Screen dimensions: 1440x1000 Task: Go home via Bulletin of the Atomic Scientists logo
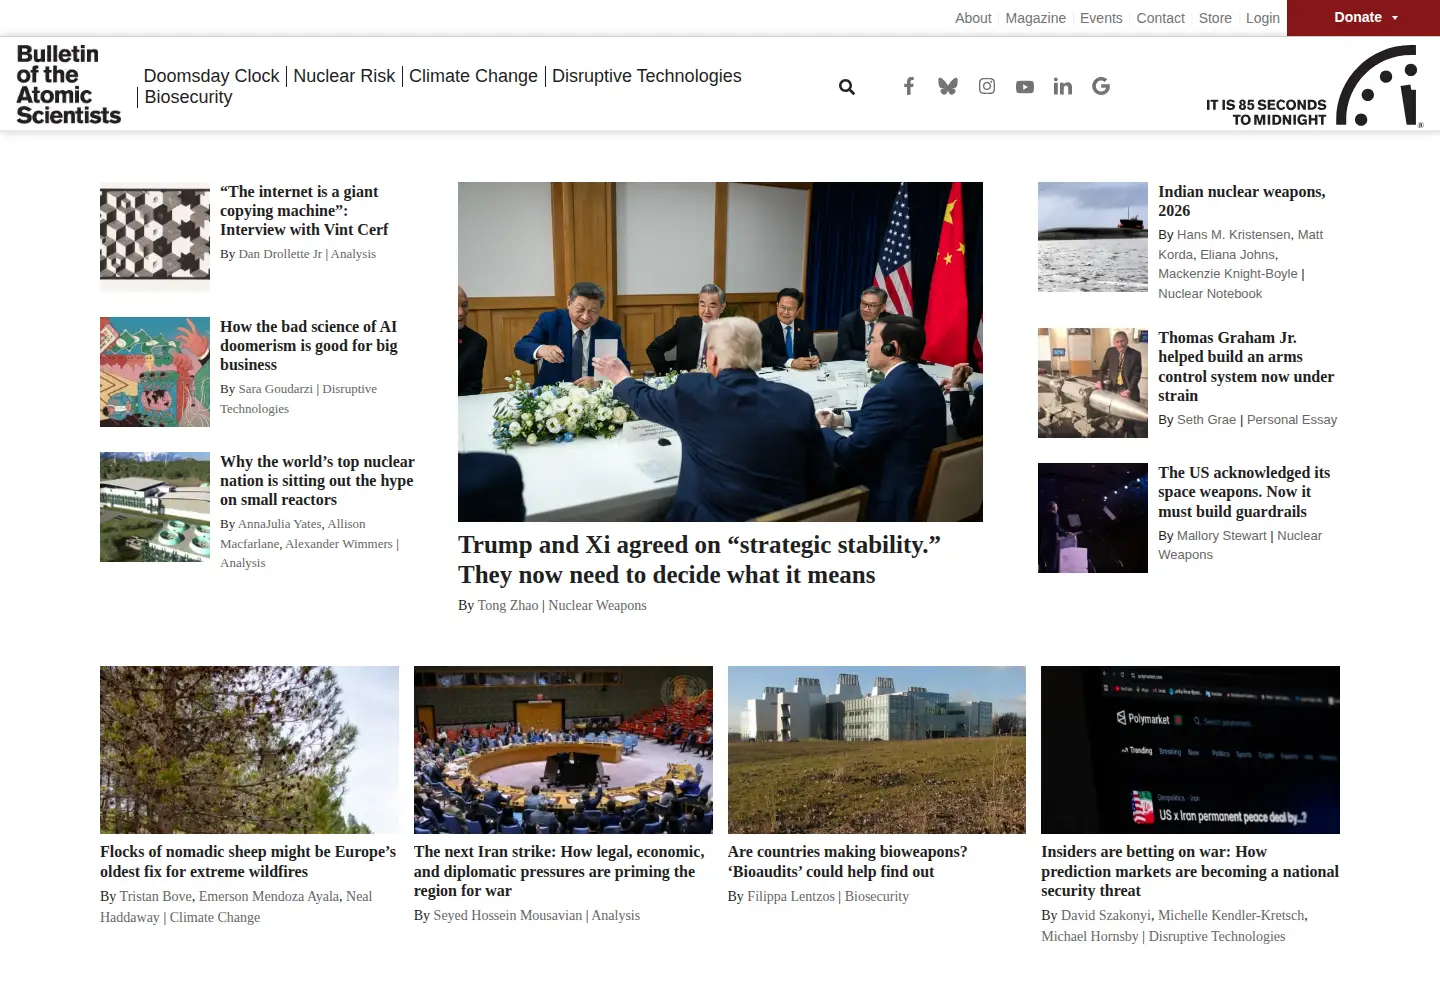68,84
